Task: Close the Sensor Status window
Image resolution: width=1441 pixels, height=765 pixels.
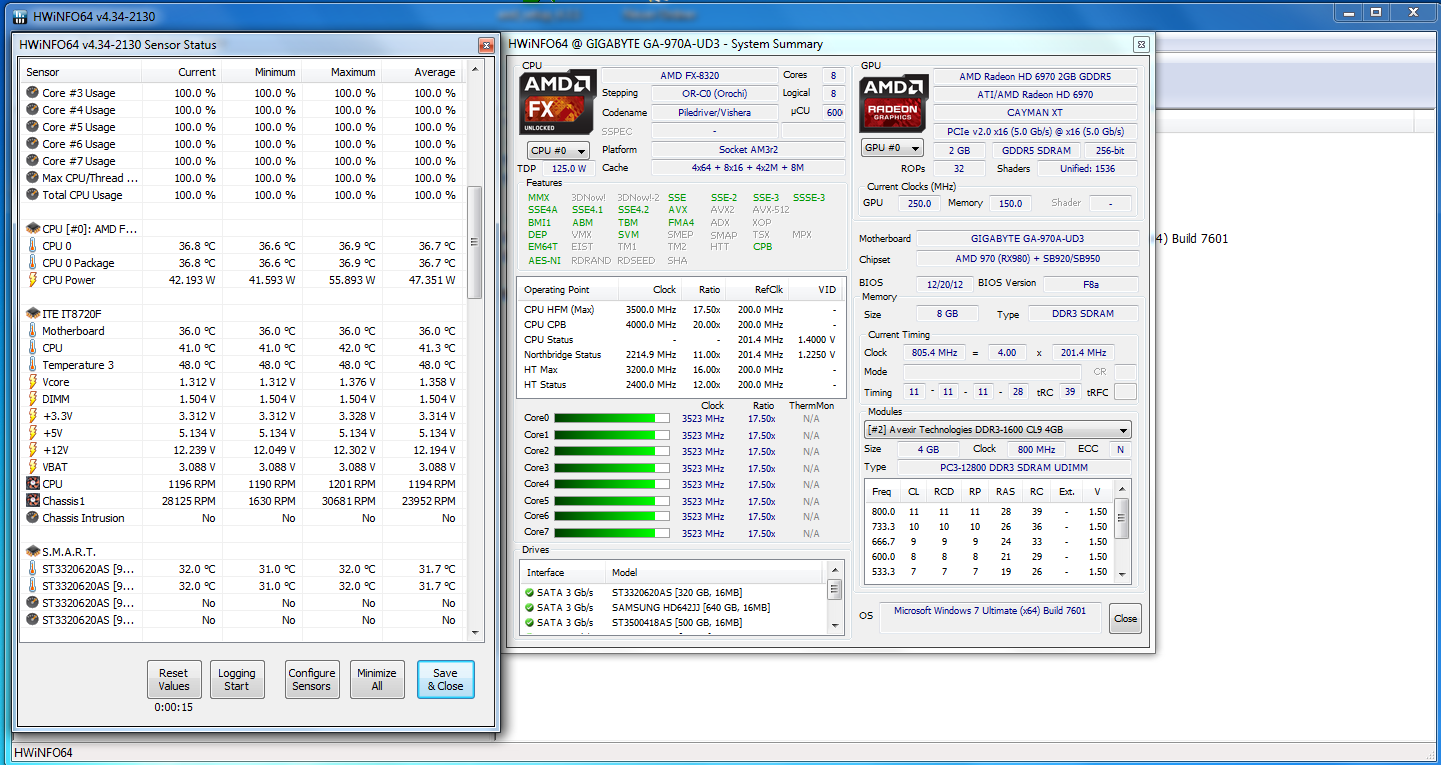Action: coord(486,46)
